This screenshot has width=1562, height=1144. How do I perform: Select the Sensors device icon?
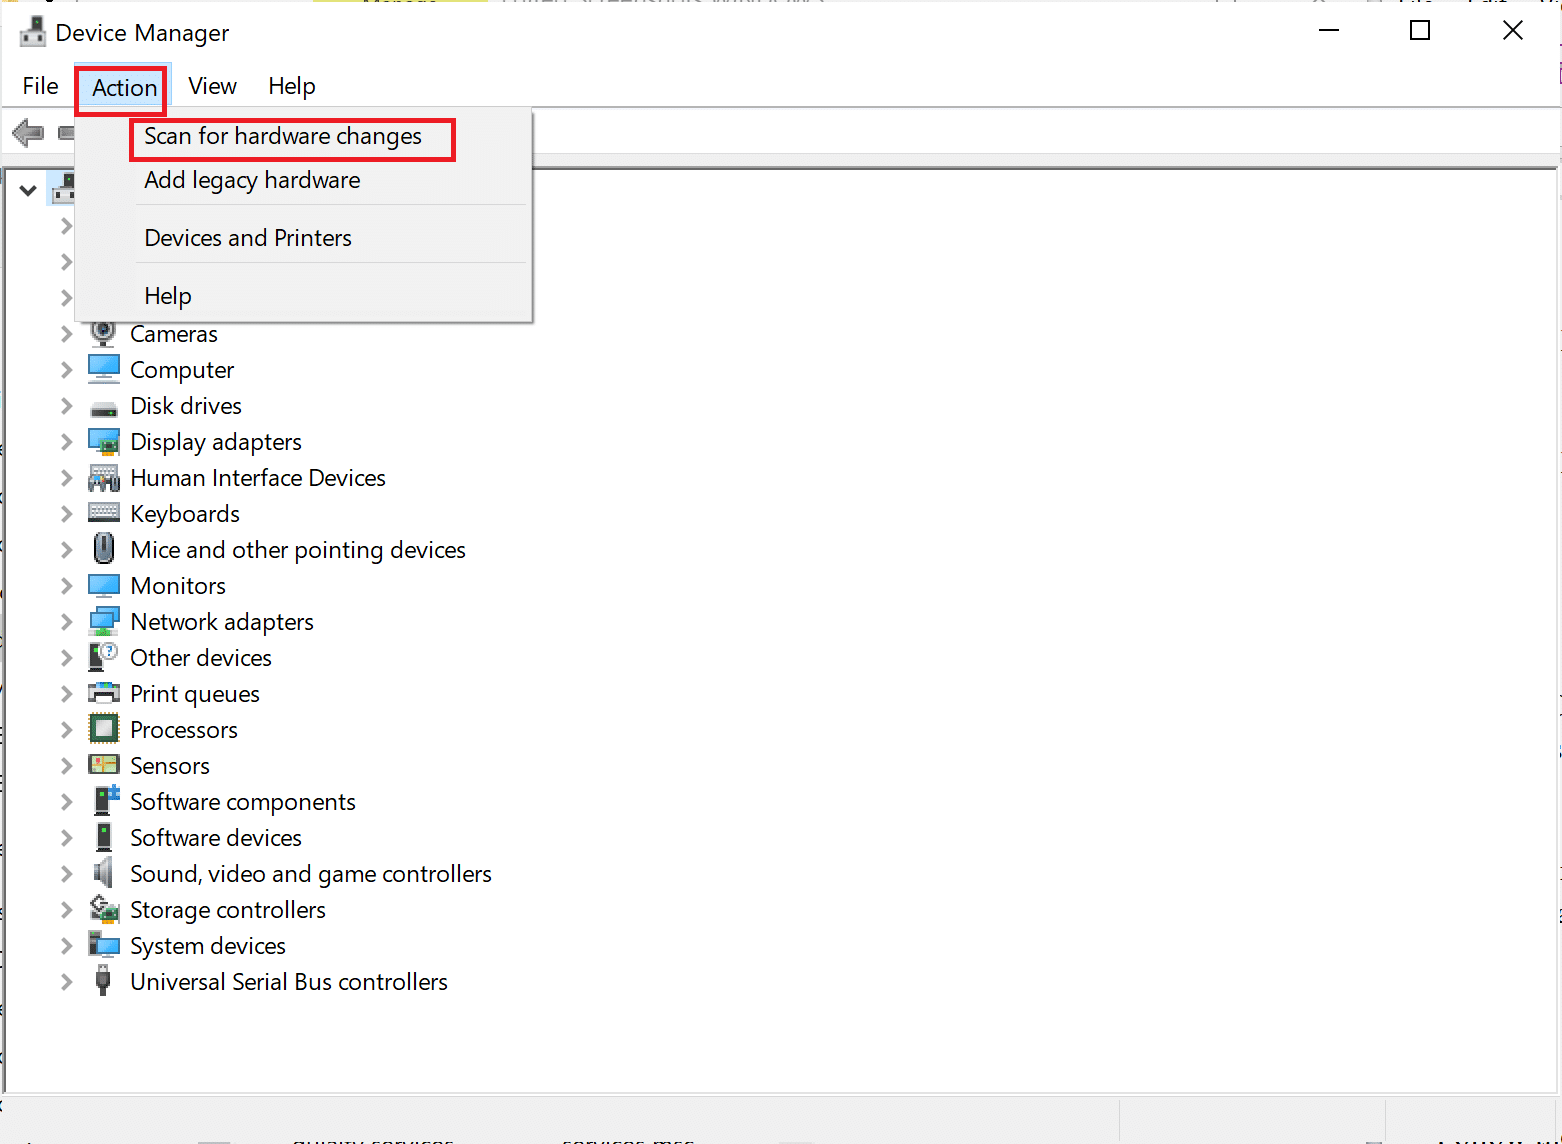[104, 765]
